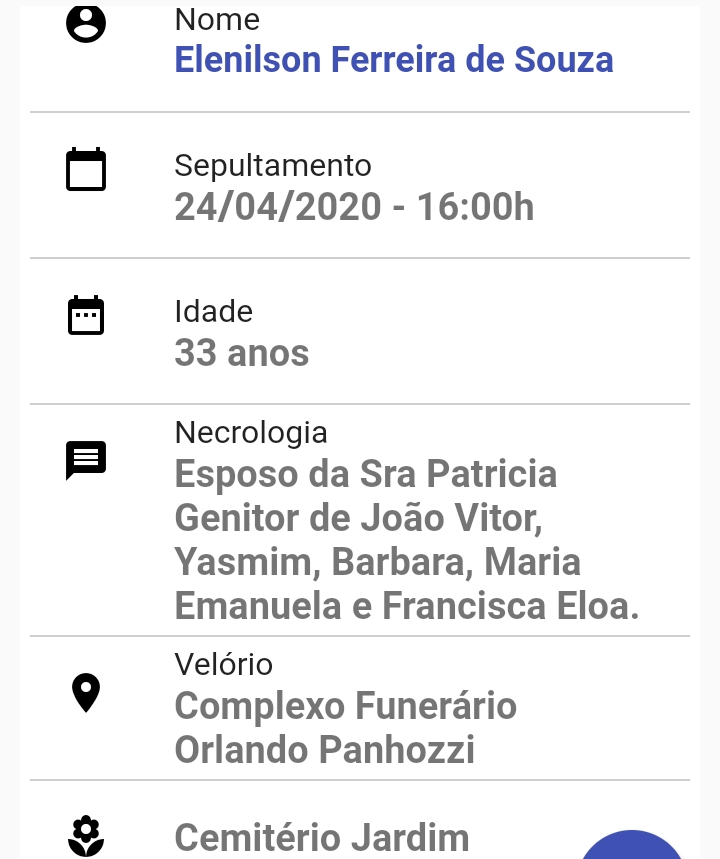Open Complexo Funerário Orlando Panhozzi location
The height and width of the screenshot is (859, 720).
(x=346, y=728)
